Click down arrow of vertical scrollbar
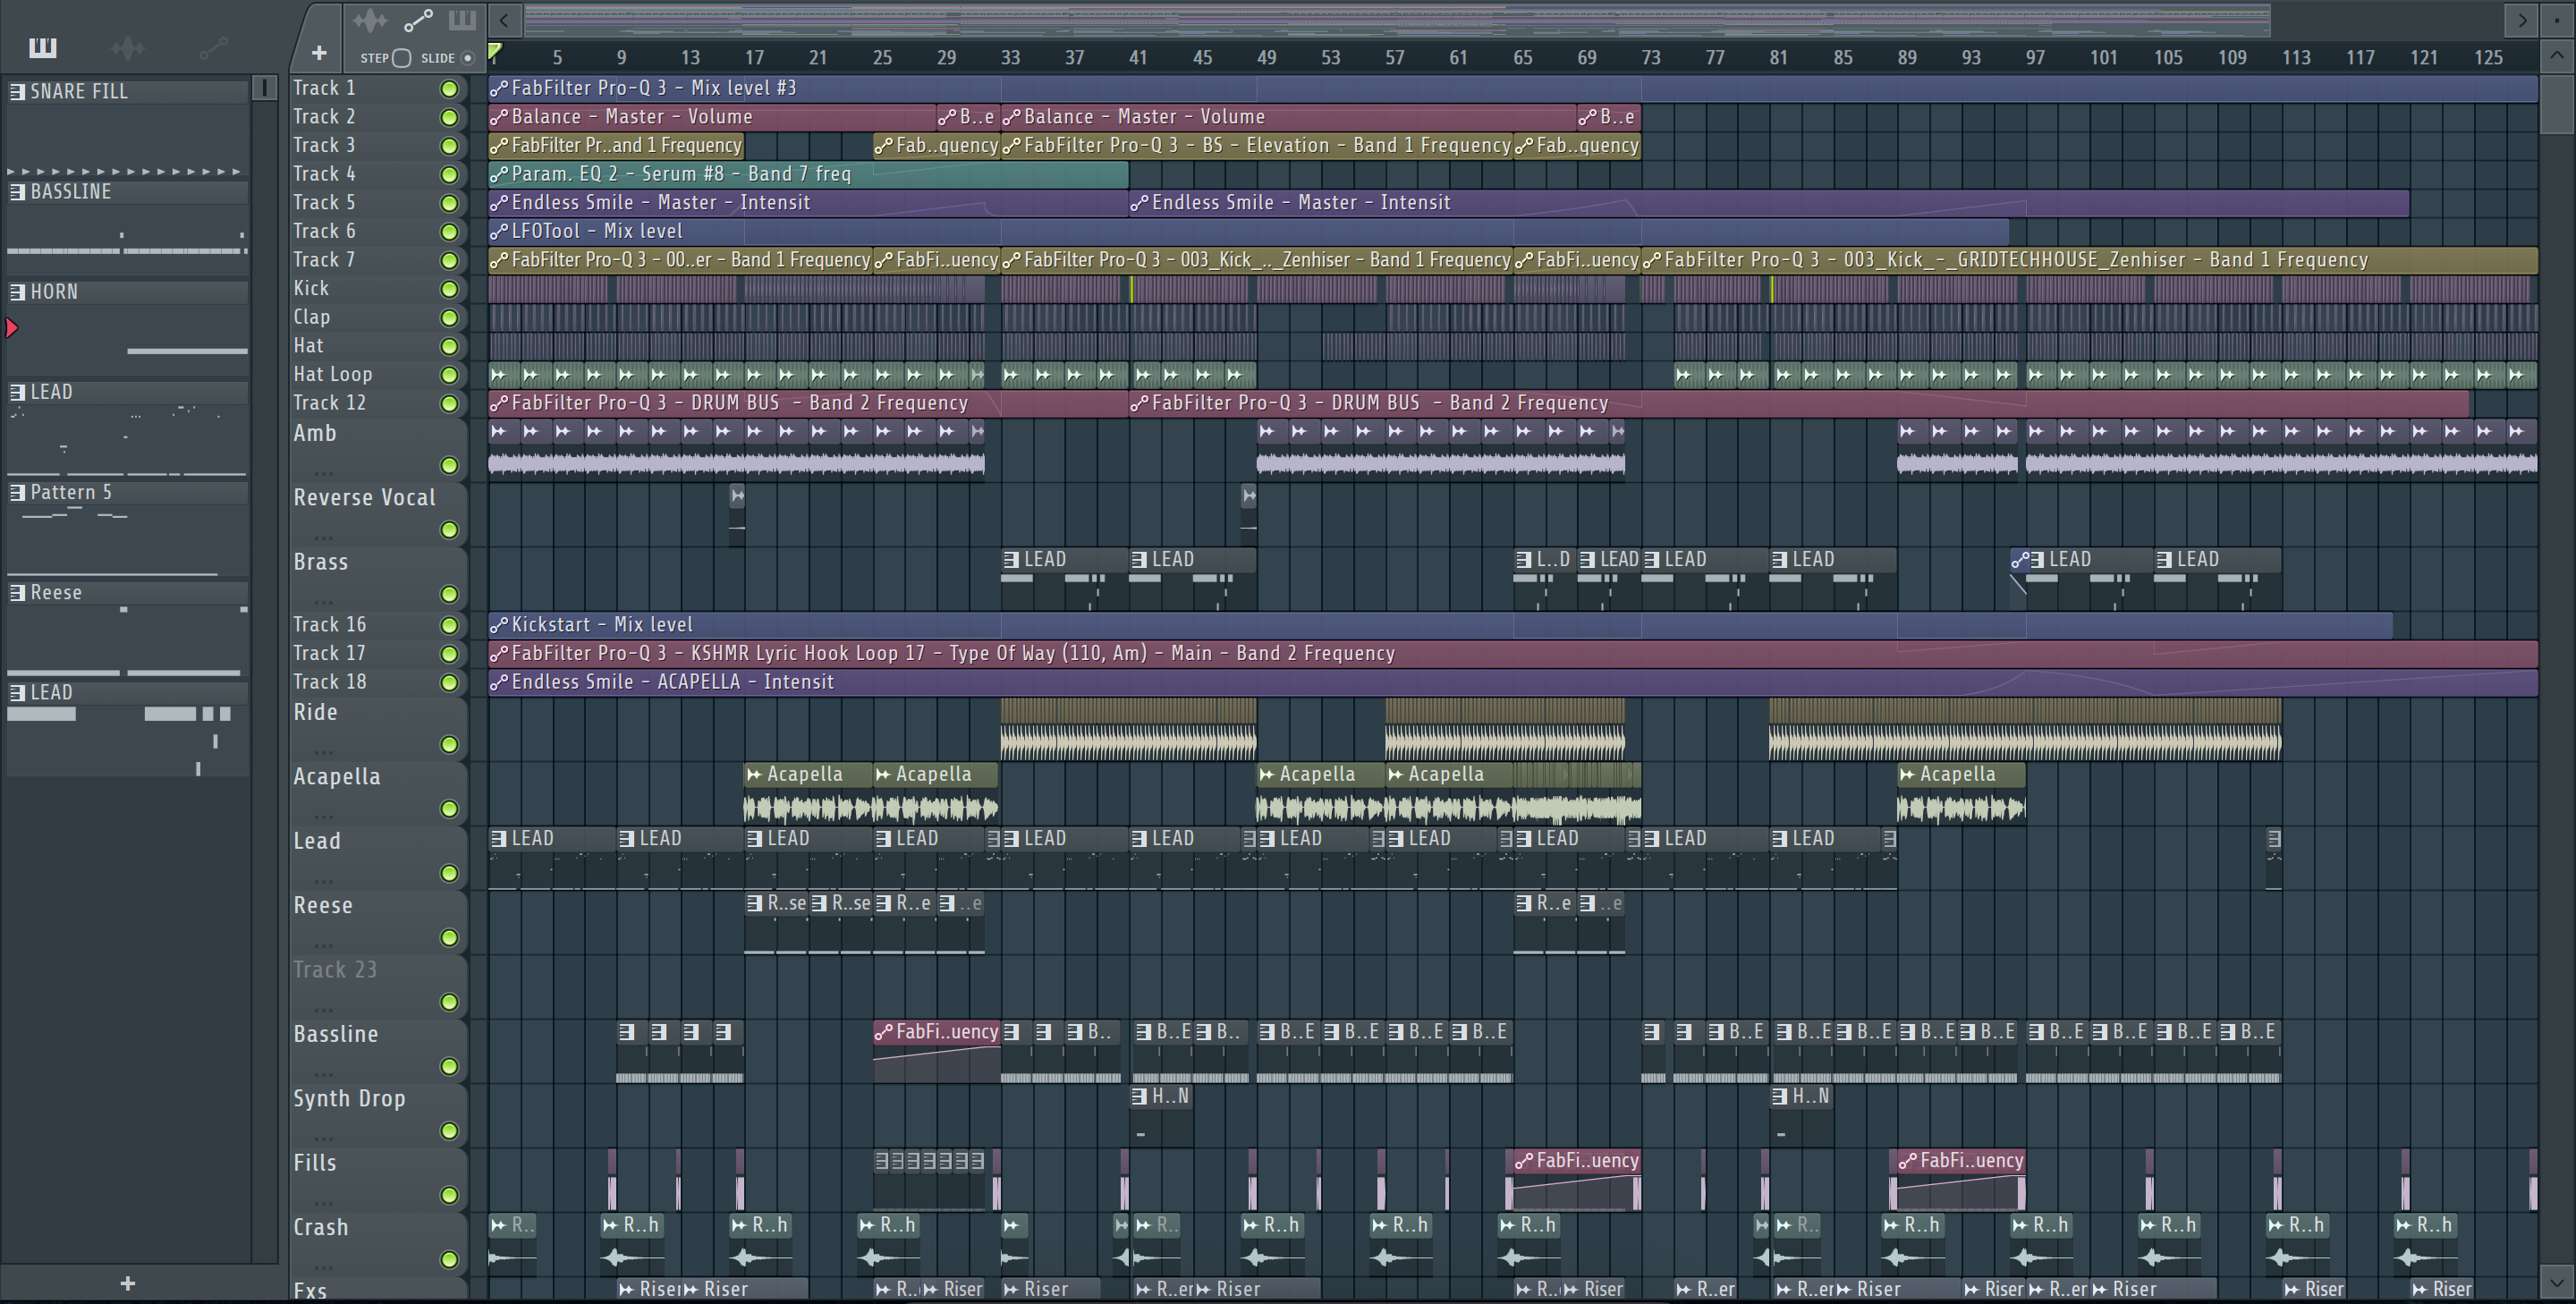The height and width of the screenshot is (1304, 2576). [x=2557, y=1280]
